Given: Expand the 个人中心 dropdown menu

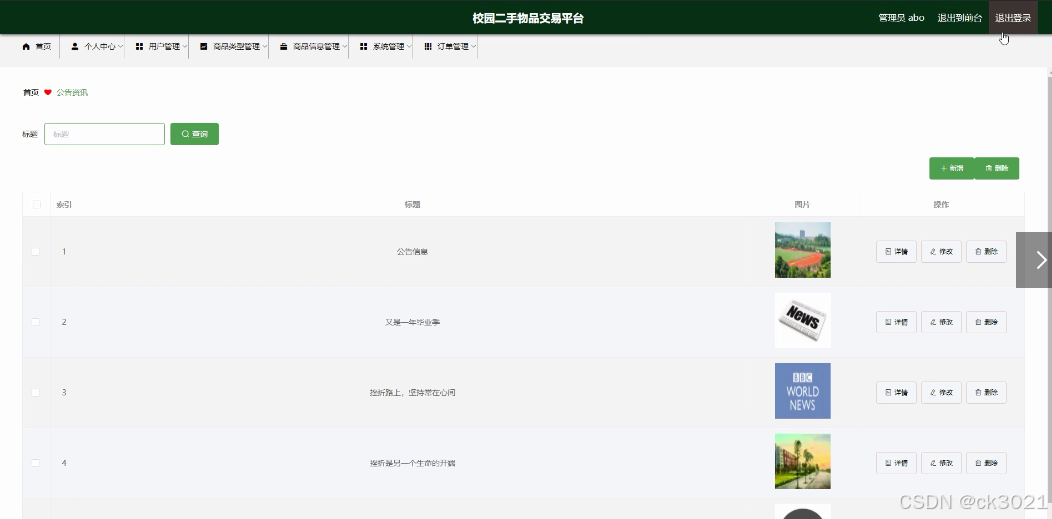Looking at the screenshot, I should [97, 47].
